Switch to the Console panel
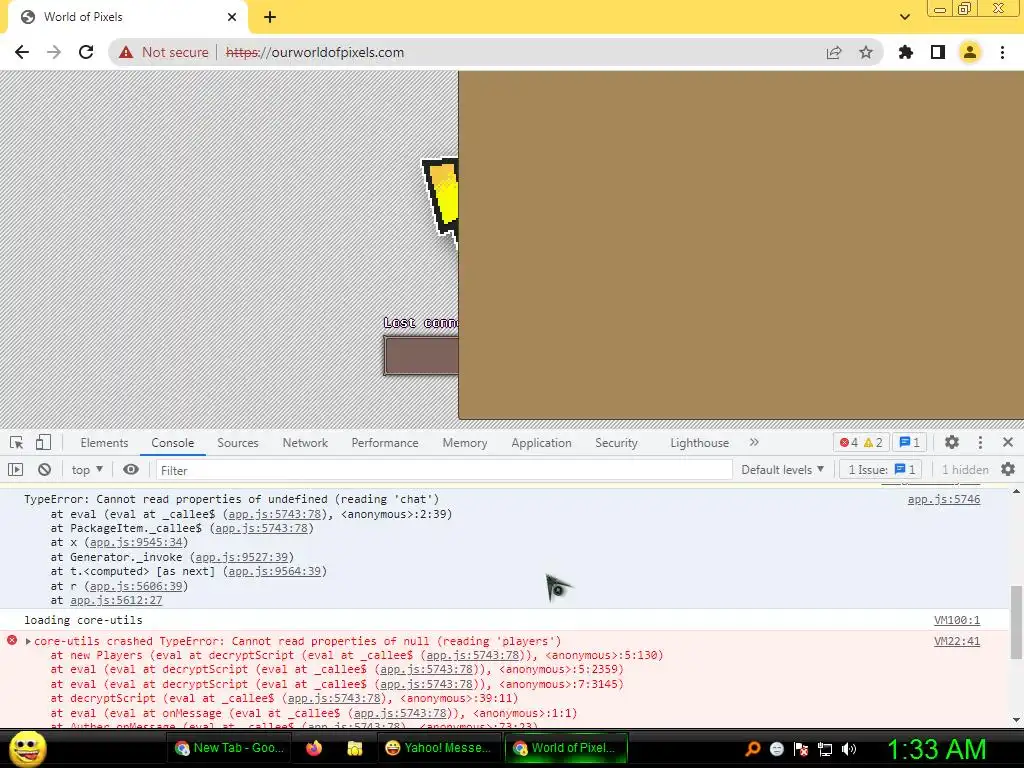This screenshot has height=768, width=1024. click(x=172, y=443)
